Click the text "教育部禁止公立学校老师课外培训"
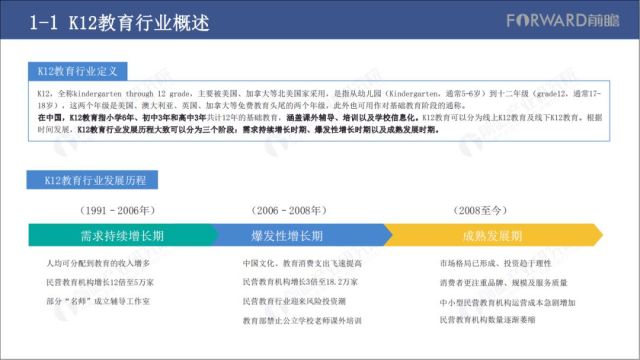 tap(302, 320)
